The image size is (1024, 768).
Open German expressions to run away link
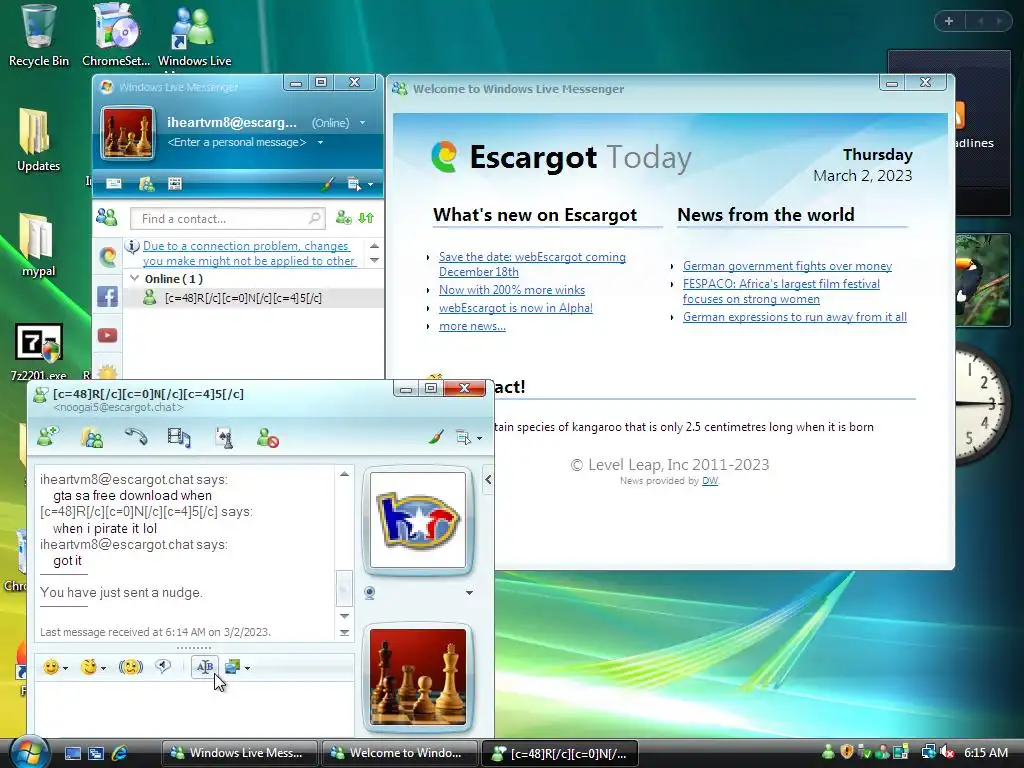tap(795, 317)
